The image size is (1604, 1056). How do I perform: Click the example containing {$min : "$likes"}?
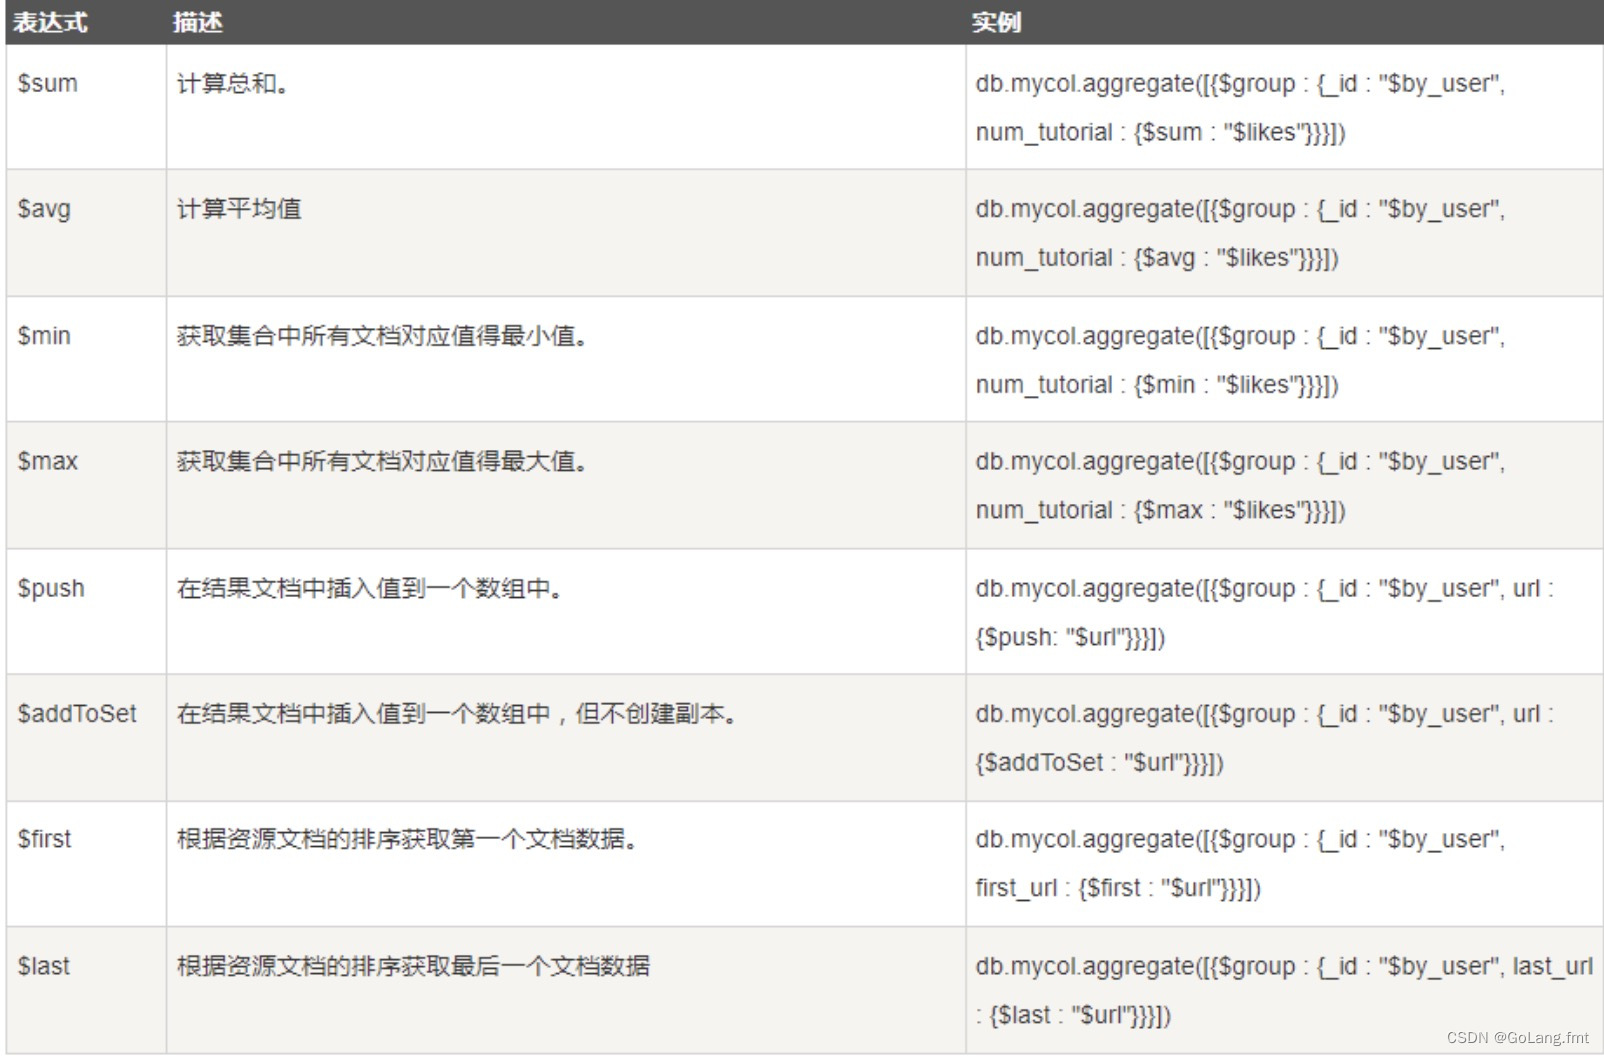tap(1240, 360)
